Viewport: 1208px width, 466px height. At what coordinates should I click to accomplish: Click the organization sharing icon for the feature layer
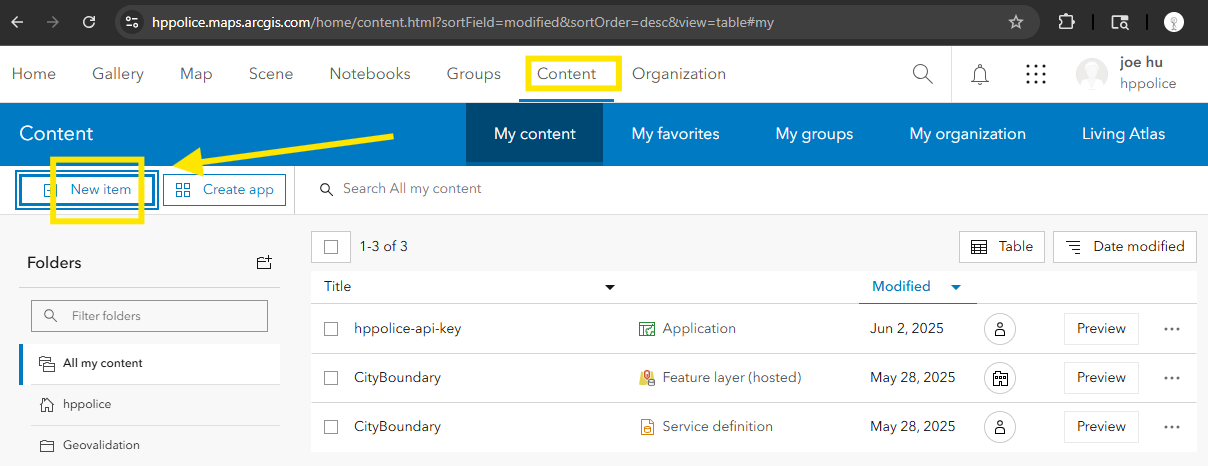(x=1000, y=378)
